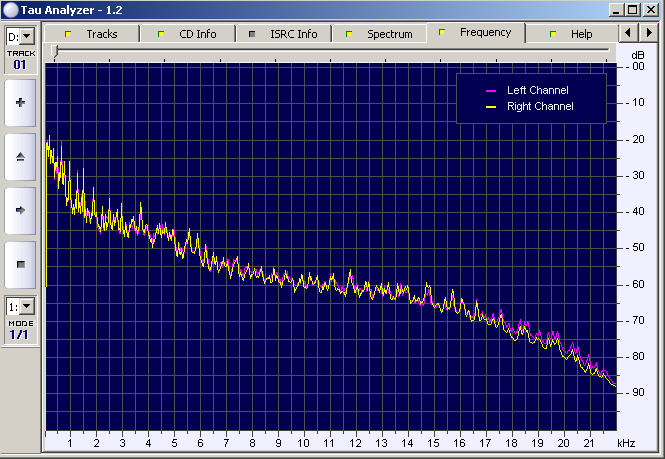Click the right arrow play button
This screenshot has width=665, height=459.
20,210
